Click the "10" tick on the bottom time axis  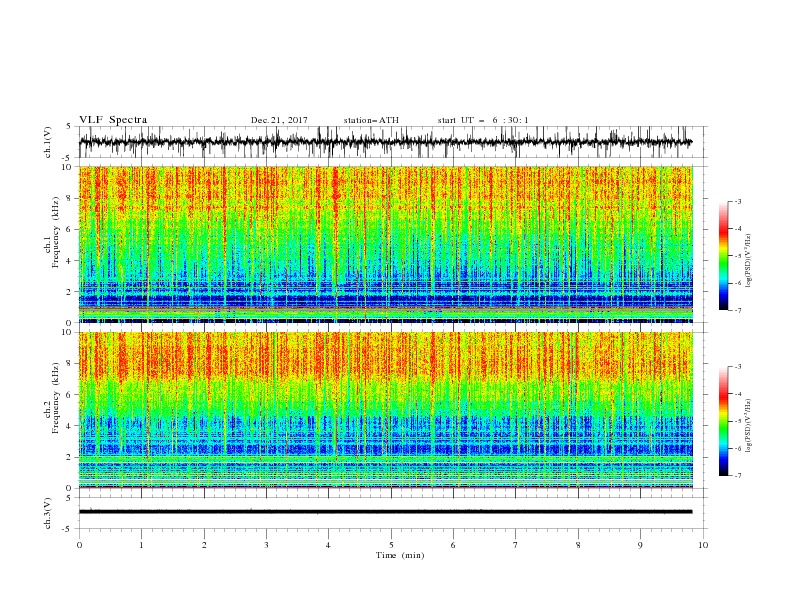click(703, 545)
